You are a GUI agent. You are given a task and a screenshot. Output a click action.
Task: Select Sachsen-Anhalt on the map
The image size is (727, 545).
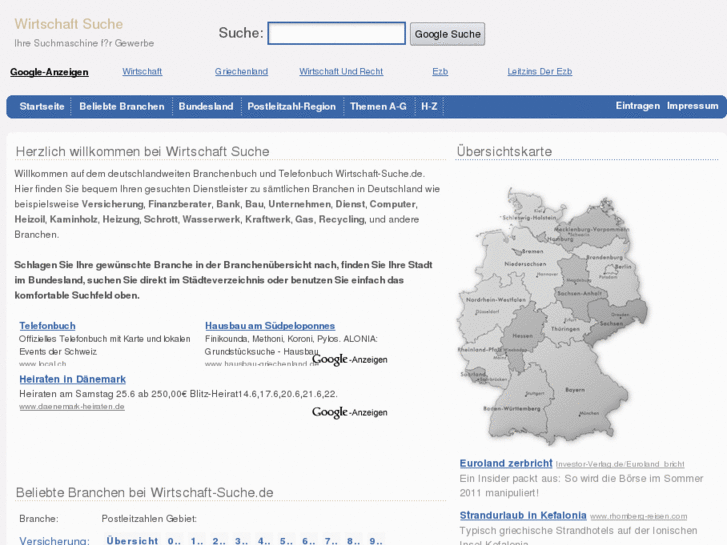579,293
